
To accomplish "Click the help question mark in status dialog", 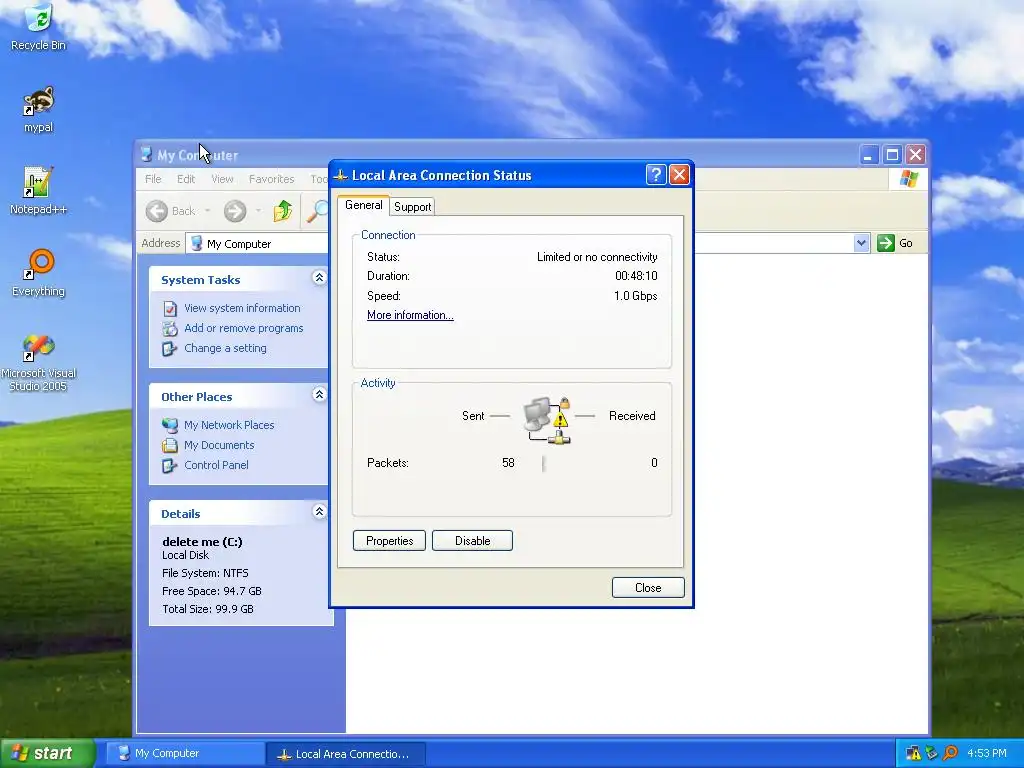I will click(x=656, y=174).
